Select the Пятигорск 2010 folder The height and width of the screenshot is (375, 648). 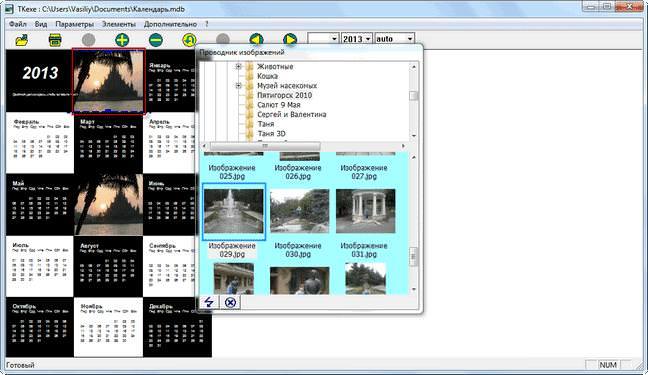click(x=284, y=95)
